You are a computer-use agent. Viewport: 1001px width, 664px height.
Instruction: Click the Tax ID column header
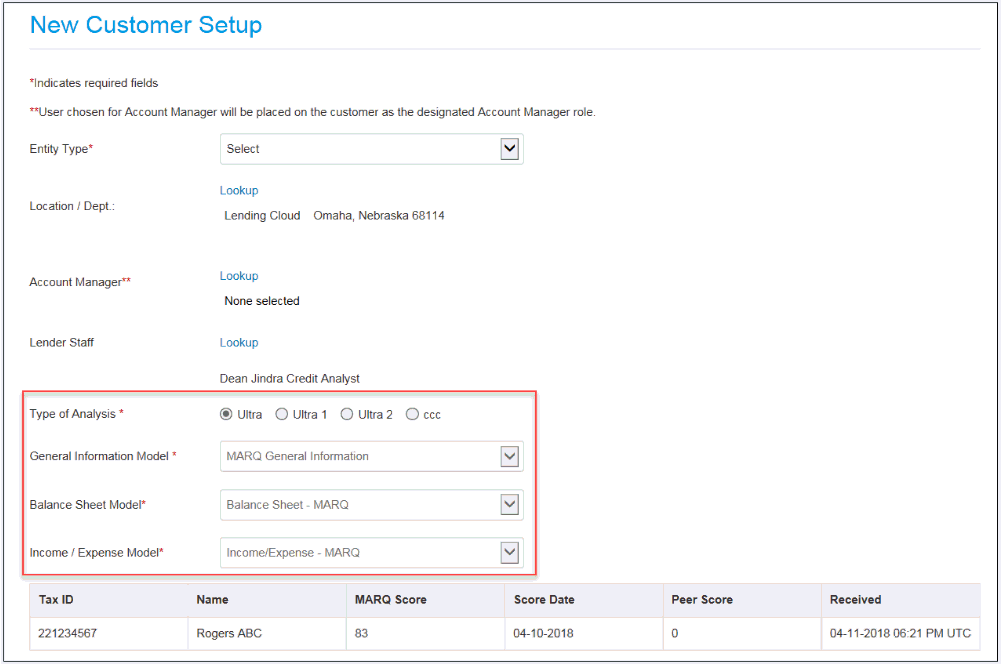pyautogui.click(x=57, y=599)
